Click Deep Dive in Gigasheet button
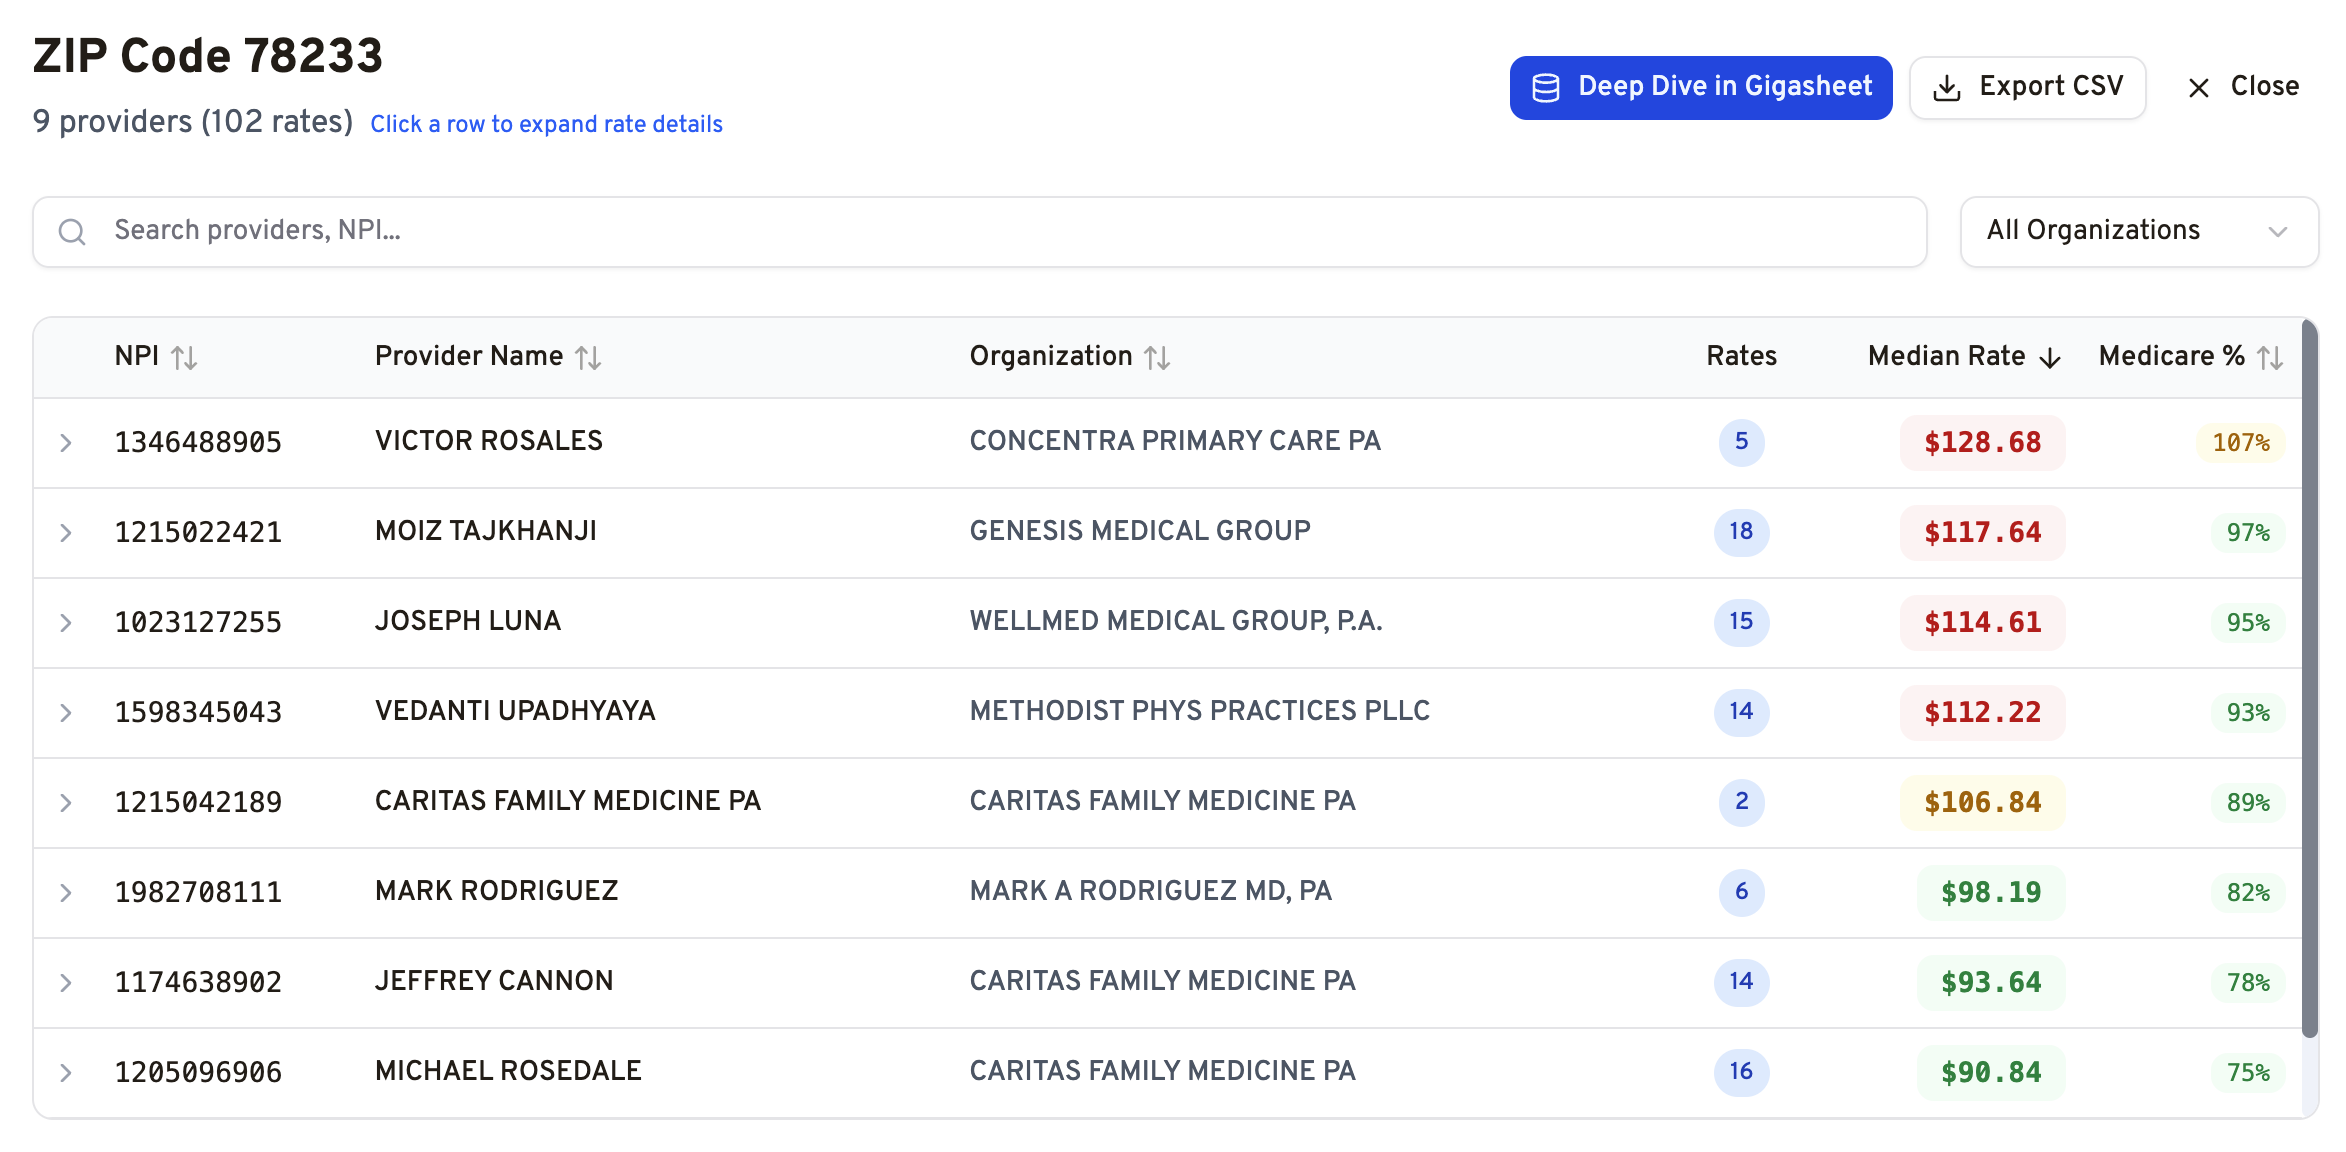 point(1700,88)
